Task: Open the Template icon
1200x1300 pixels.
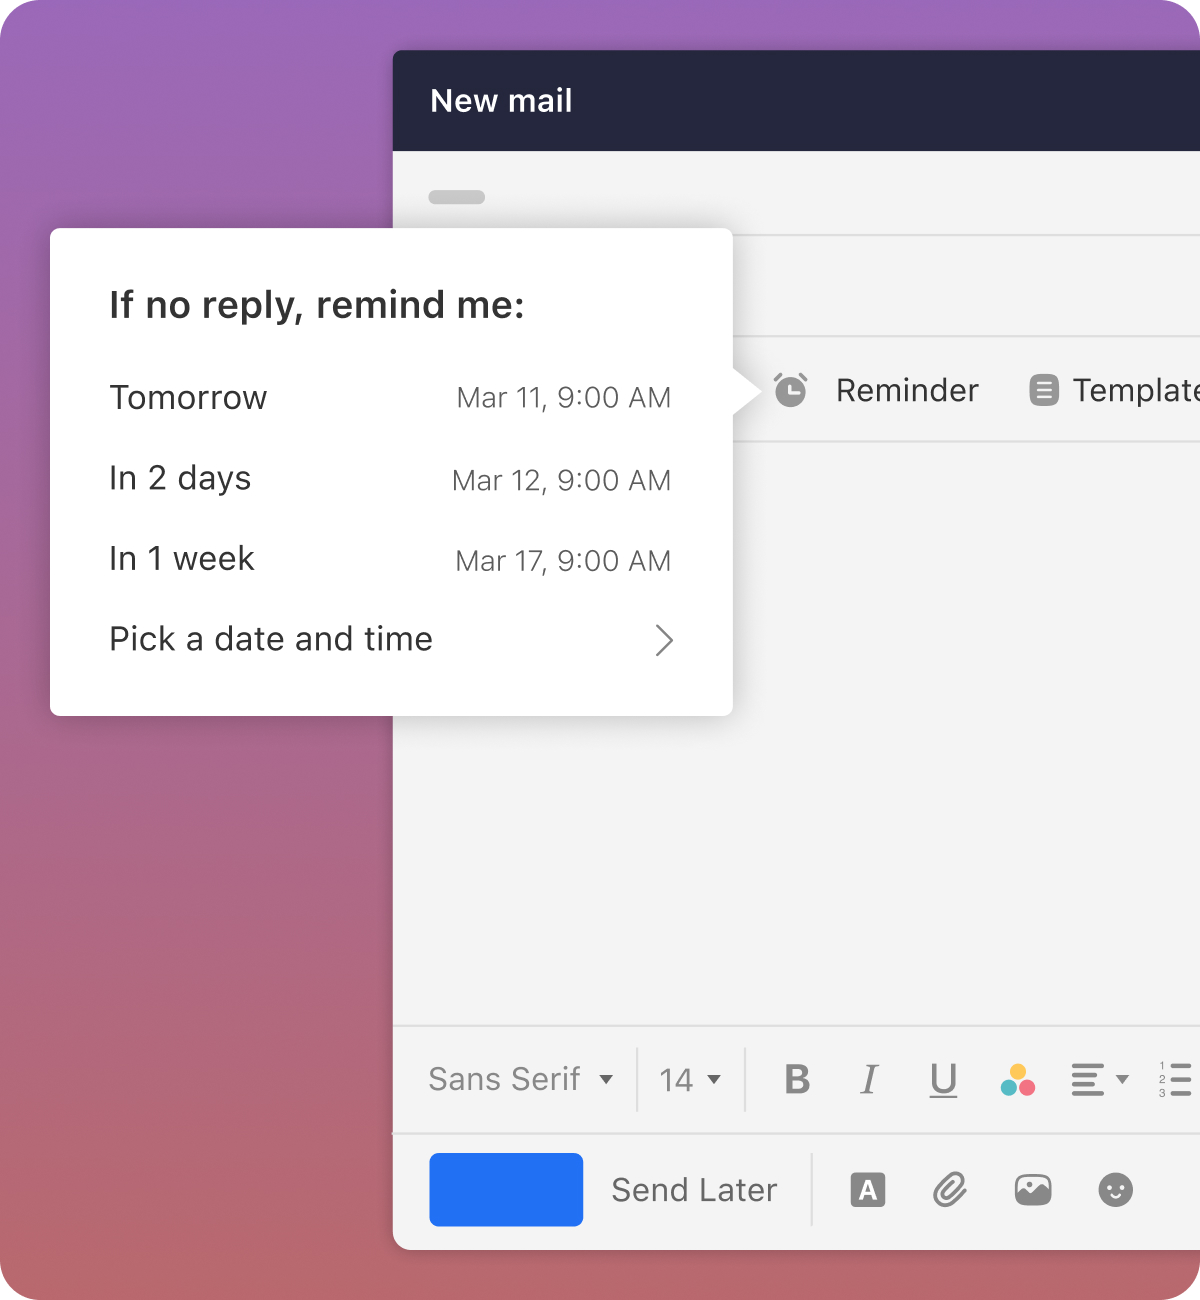Action: point(1044,390)
